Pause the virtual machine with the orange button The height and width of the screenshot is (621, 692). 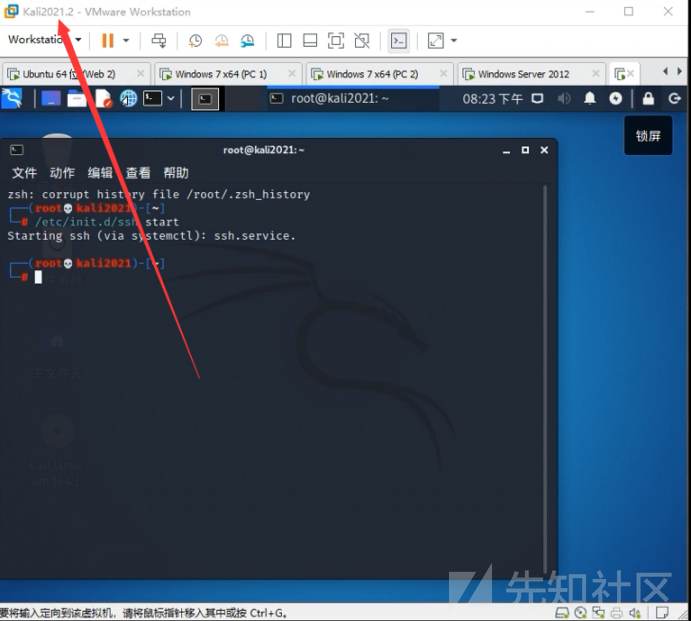click(108, 41)
